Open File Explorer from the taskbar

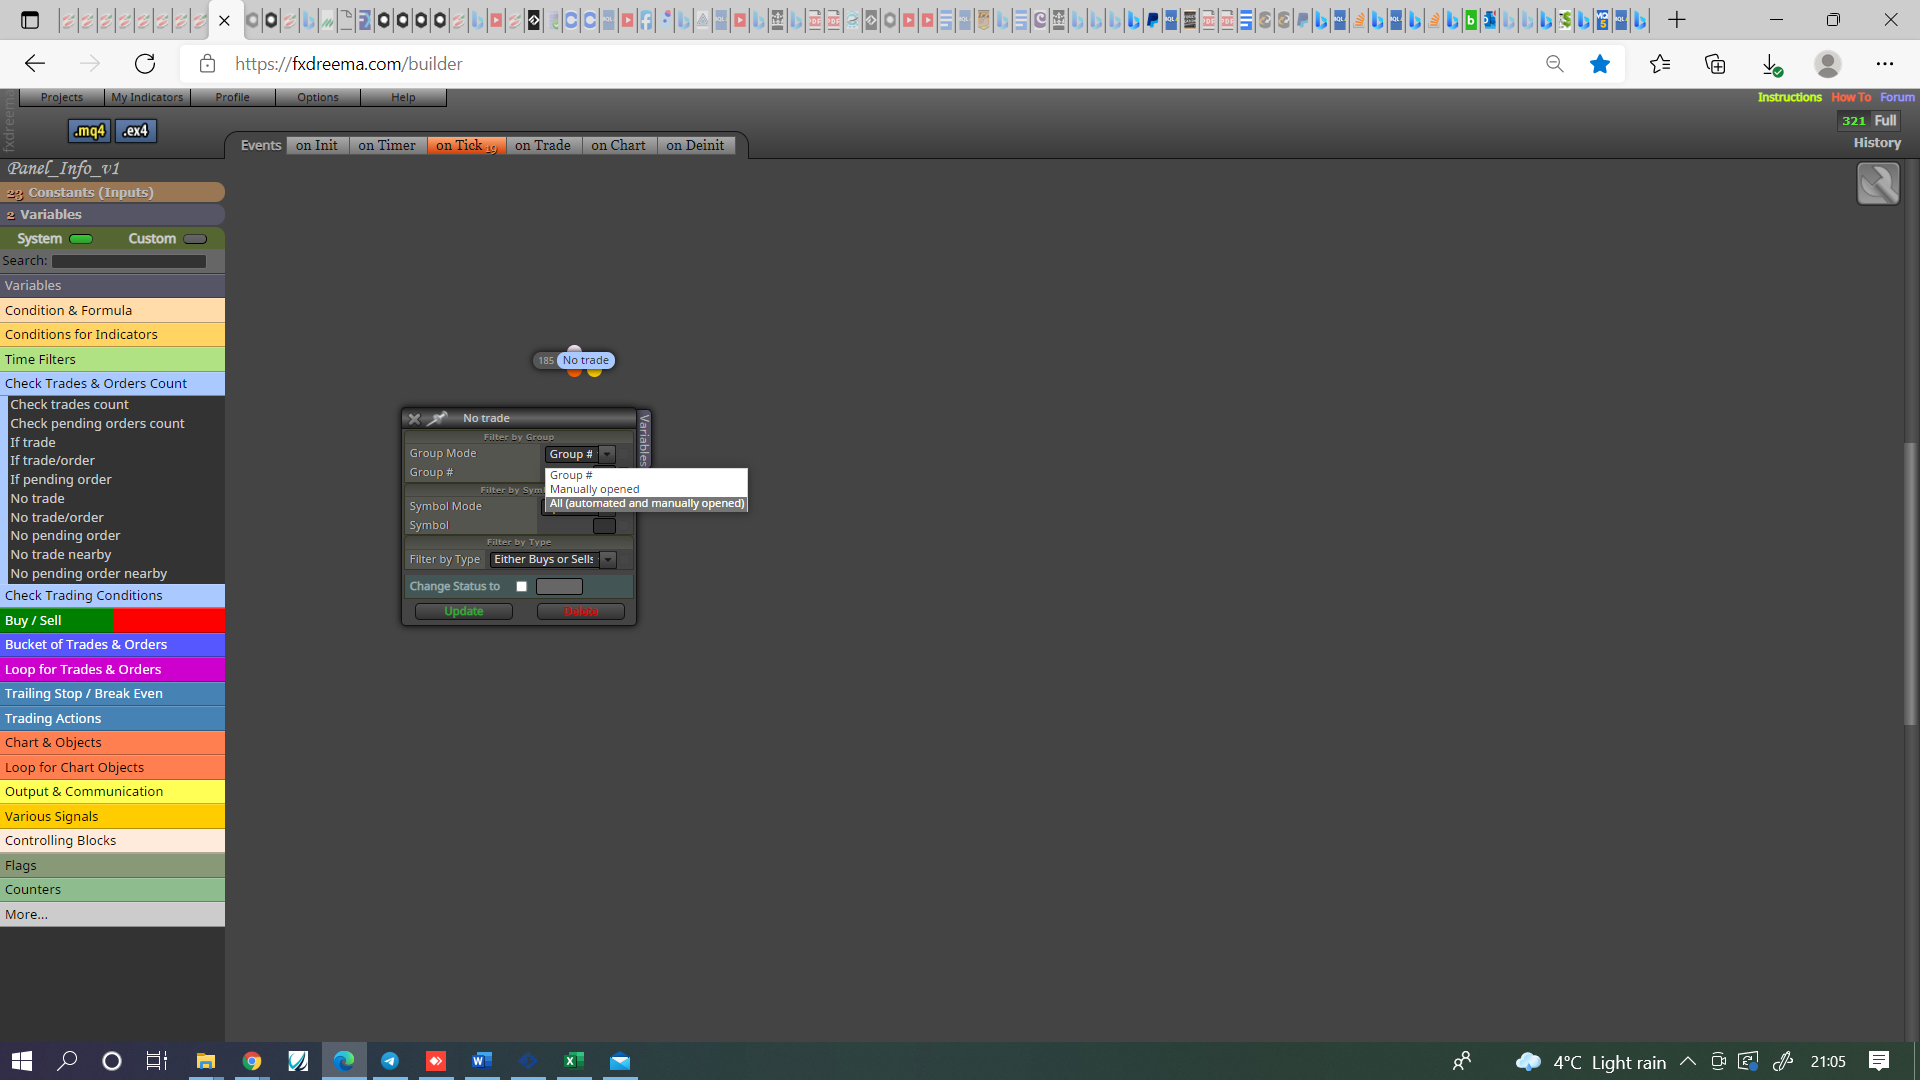[206, 1061]
